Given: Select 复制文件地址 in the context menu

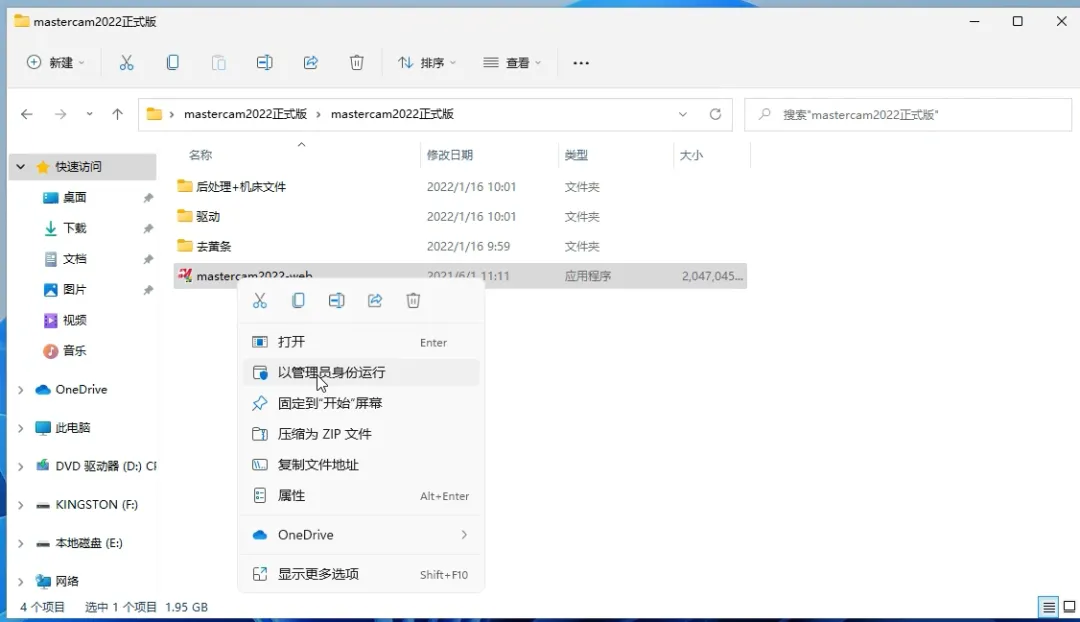Looking at the screenshot, I should click(361, 465).
